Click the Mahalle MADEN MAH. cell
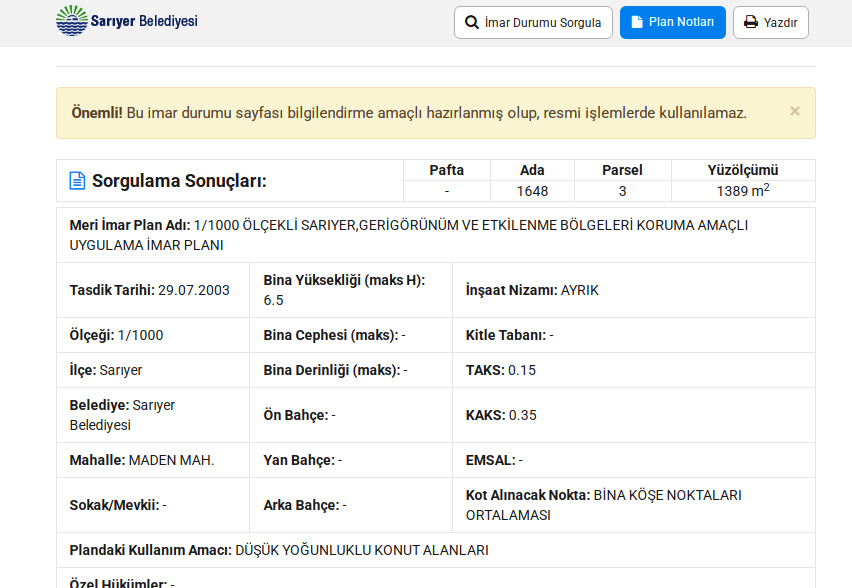852x588 pixels. click(x=153, y=460)
